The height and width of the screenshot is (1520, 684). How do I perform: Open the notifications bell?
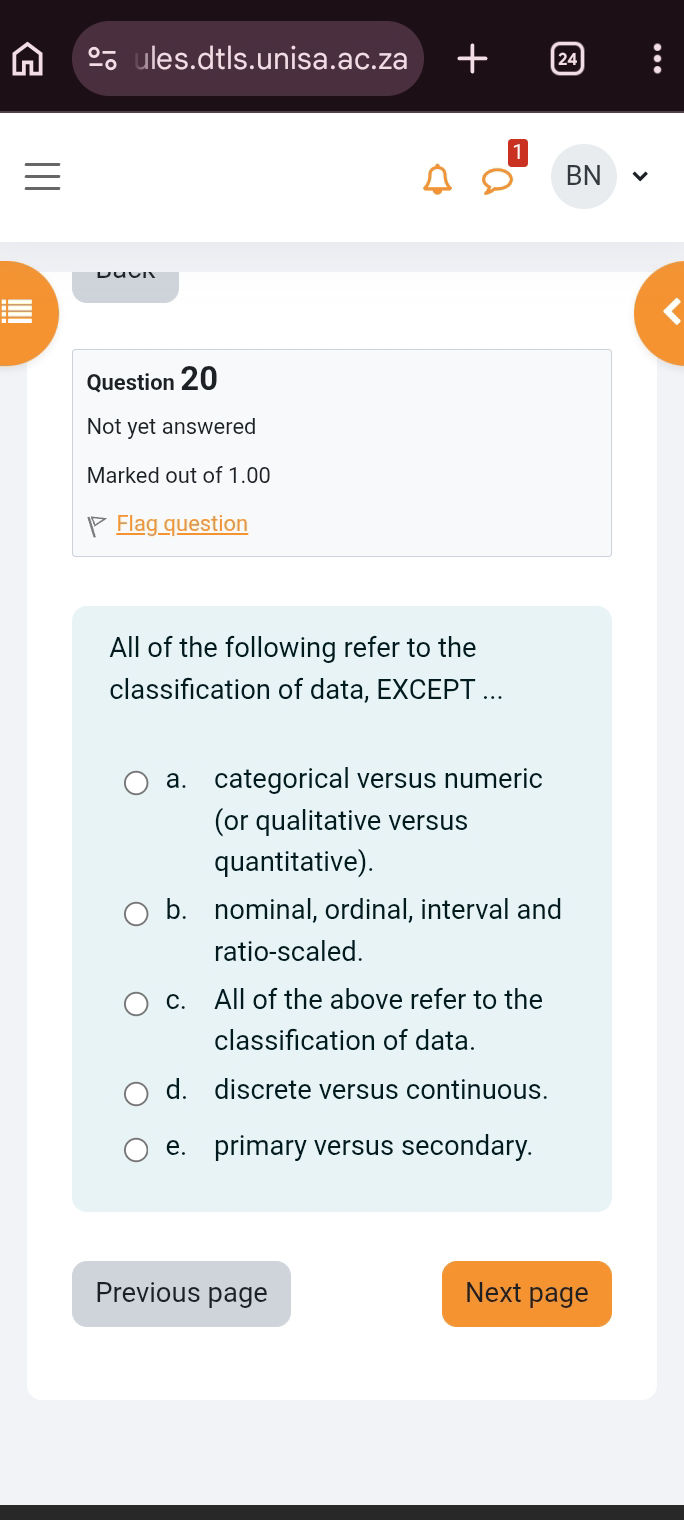(437, 181)
